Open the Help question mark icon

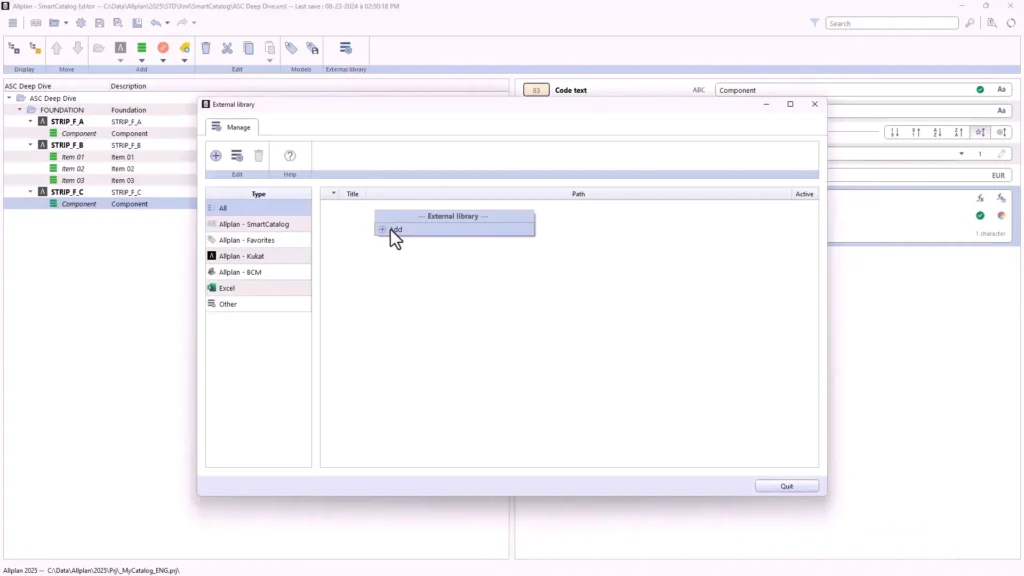click(x=289, y=155)
